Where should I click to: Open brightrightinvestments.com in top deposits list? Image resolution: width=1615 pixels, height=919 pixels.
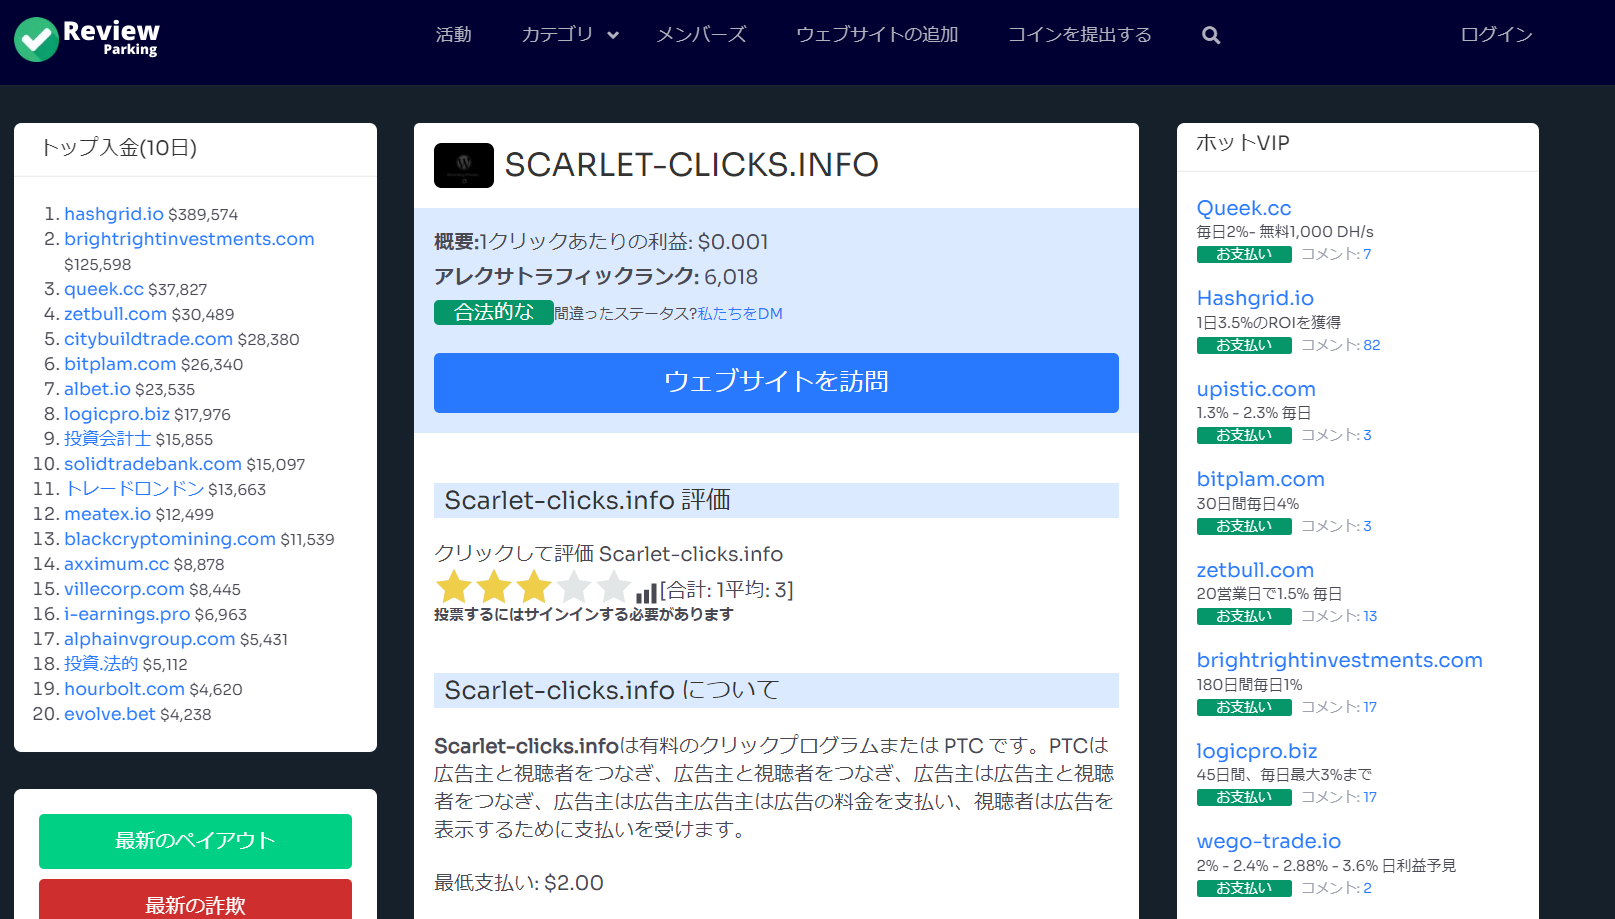click(189, 239)
